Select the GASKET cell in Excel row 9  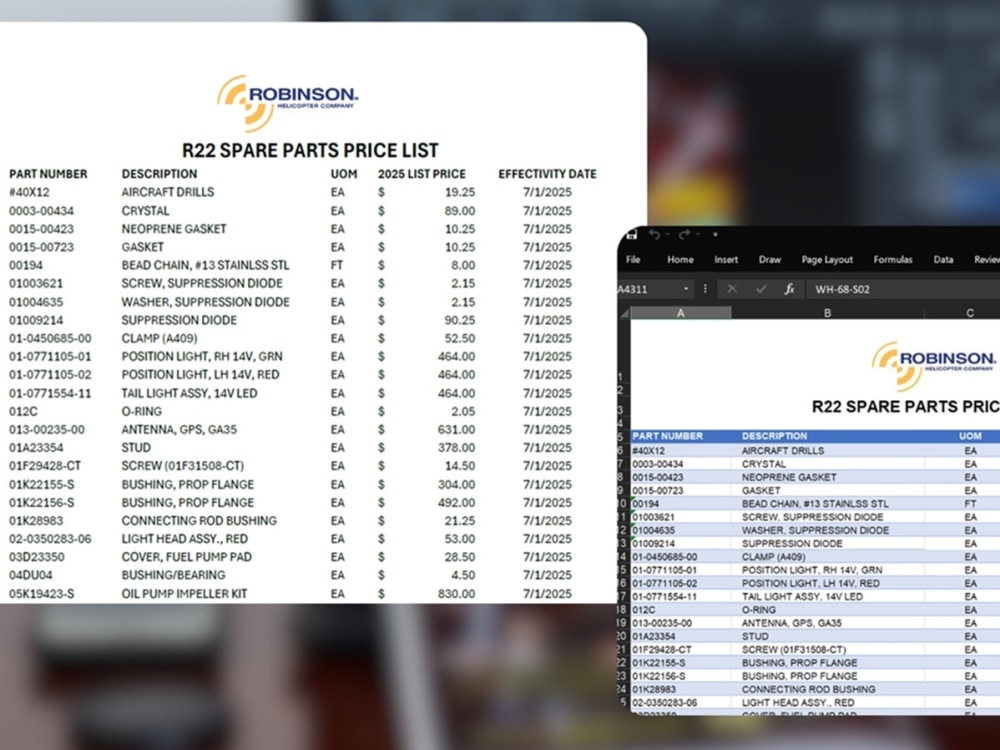[827, 490]
